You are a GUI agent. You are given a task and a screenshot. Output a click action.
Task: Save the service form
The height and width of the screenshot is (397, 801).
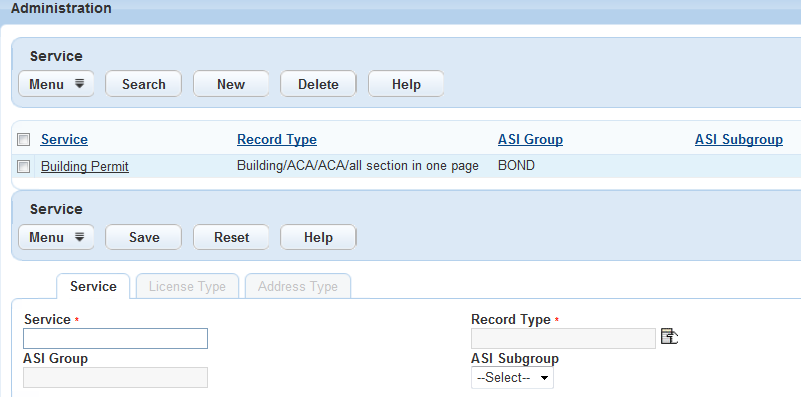click(x=144, y=237)
